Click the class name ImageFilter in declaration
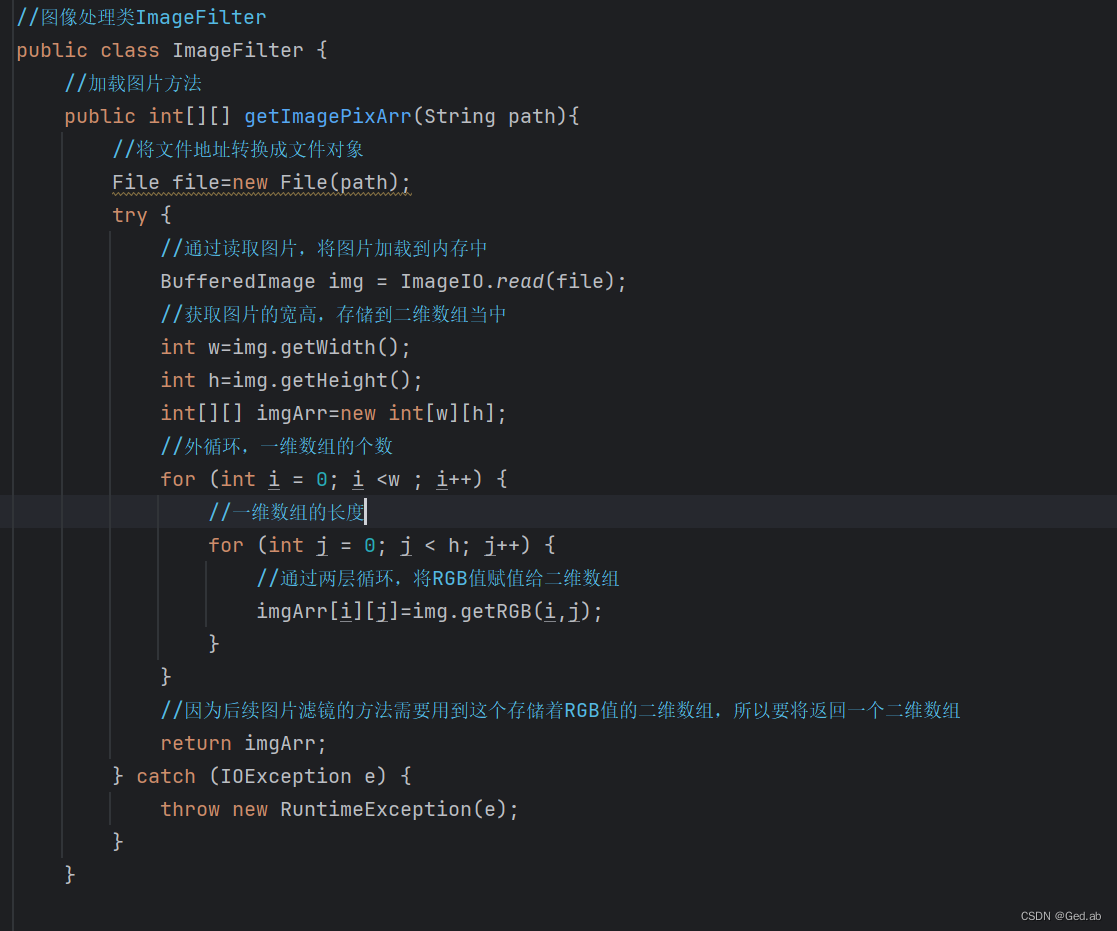 coord(238,51)
